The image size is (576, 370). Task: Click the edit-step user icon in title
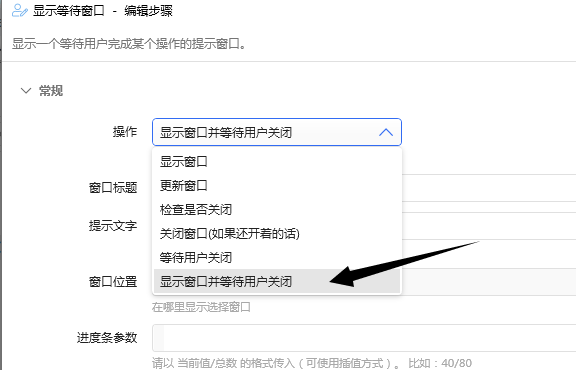point(19,11)
